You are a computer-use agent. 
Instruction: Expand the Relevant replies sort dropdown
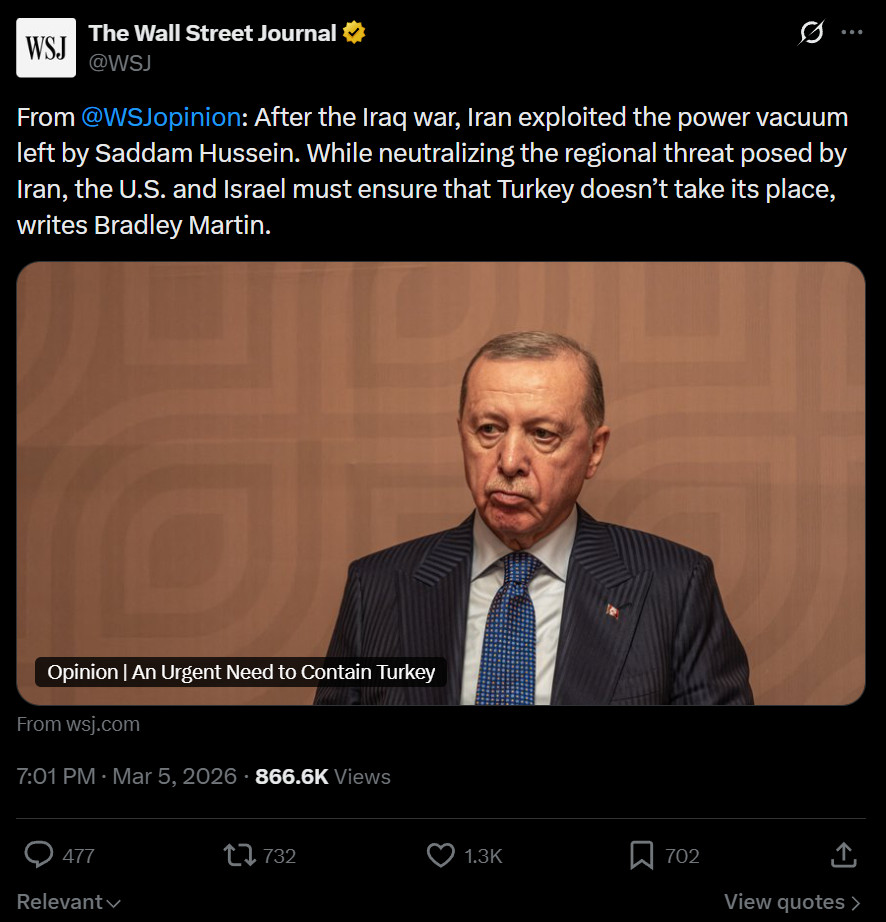(69, 901)
